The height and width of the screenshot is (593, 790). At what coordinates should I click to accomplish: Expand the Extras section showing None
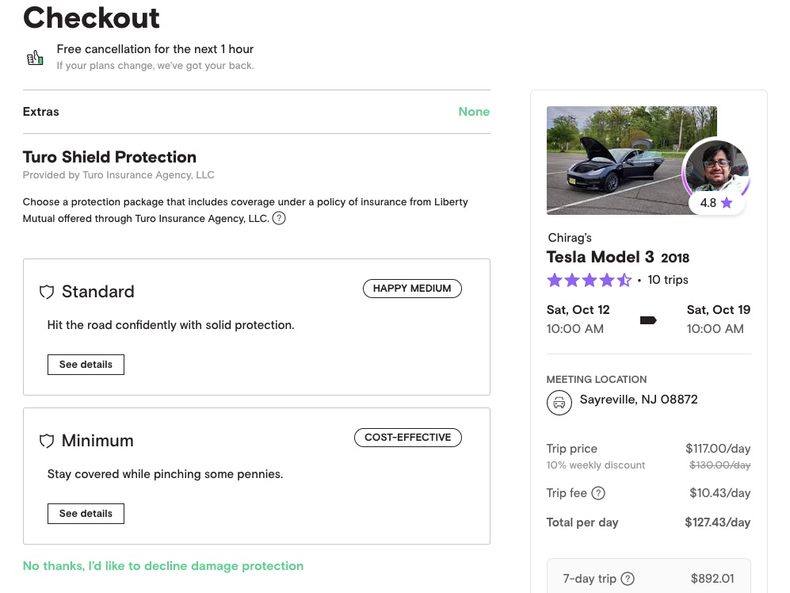[x=473, y=112]
